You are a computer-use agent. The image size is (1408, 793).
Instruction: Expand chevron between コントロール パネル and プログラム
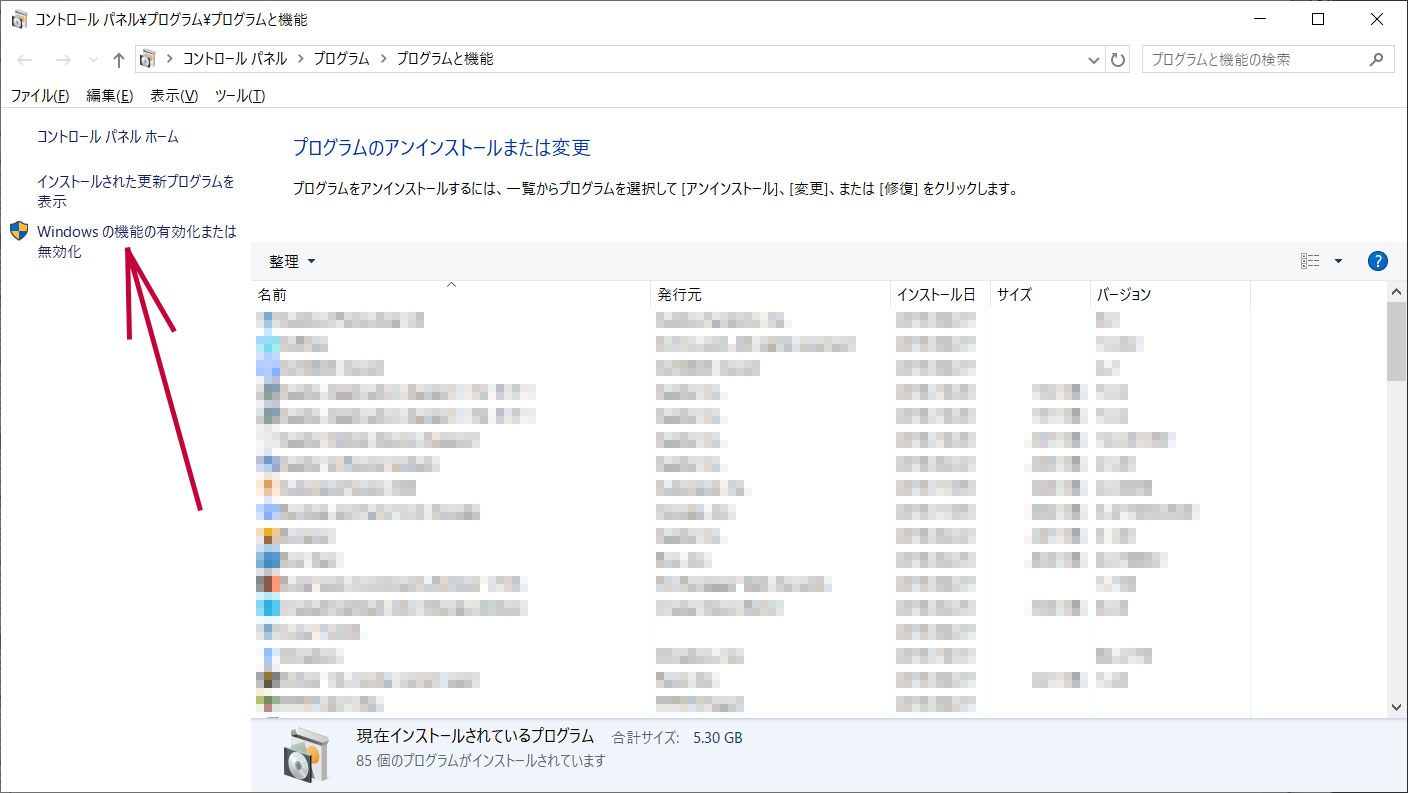[299, 59]
